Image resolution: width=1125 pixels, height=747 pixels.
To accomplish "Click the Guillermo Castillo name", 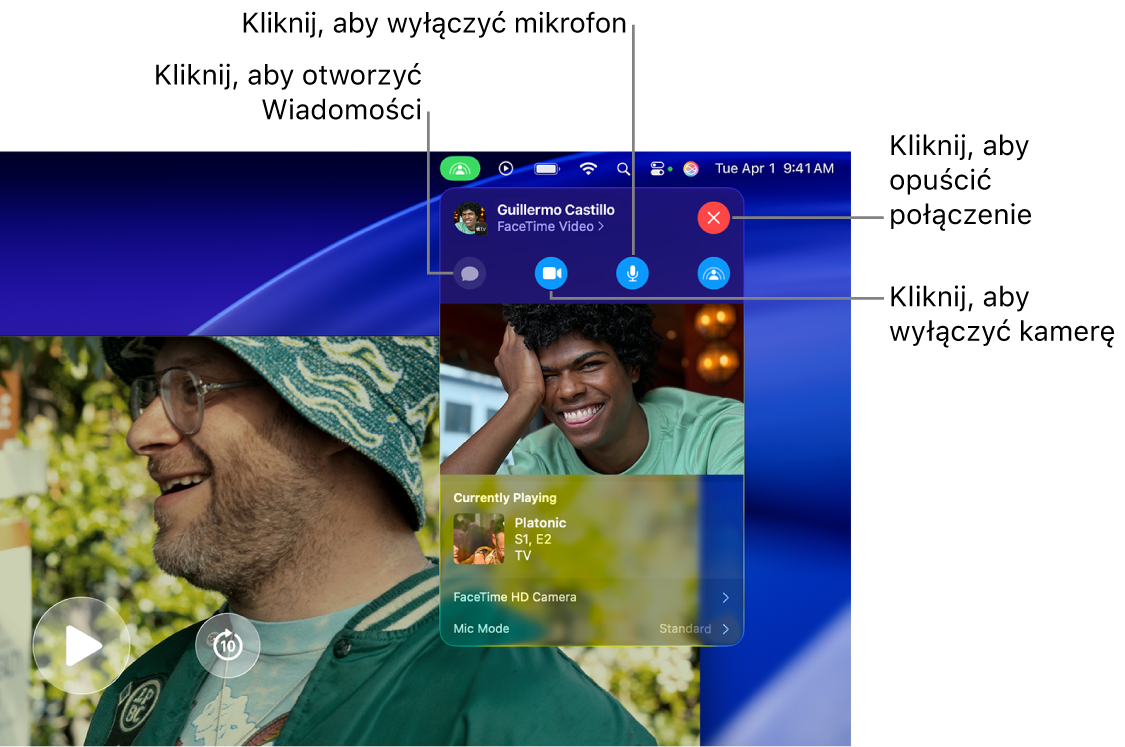I will pyautogui.click(x=556, y=210).
